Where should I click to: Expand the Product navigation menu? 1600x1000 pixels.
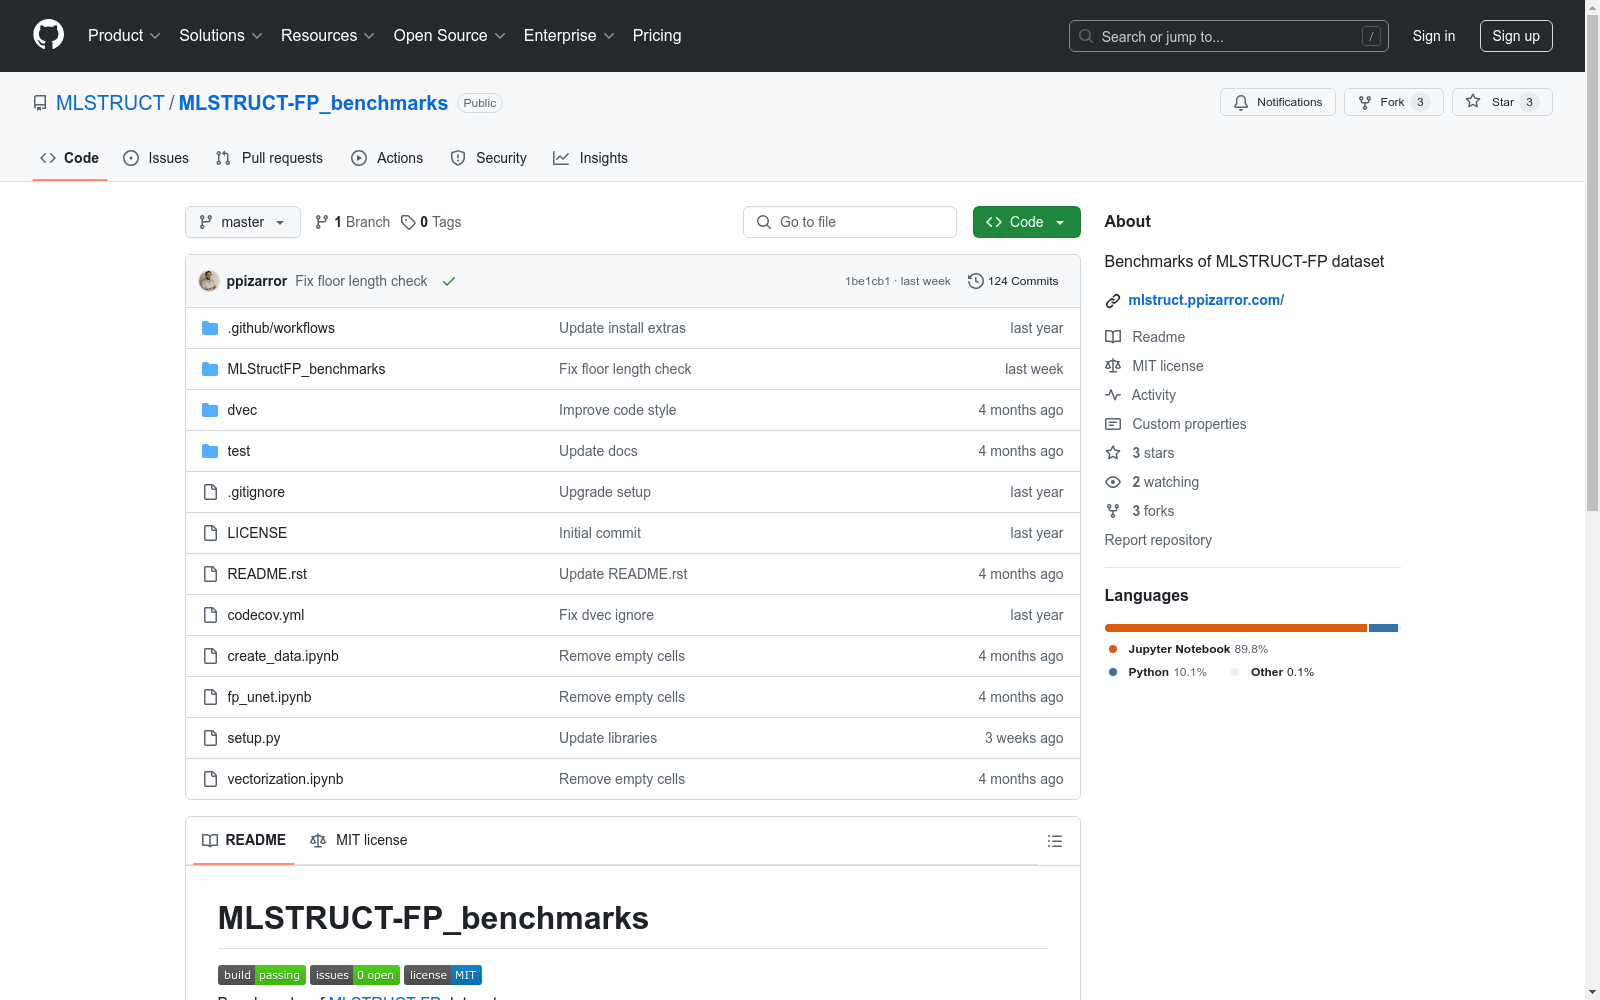click(x=124, y=36)
